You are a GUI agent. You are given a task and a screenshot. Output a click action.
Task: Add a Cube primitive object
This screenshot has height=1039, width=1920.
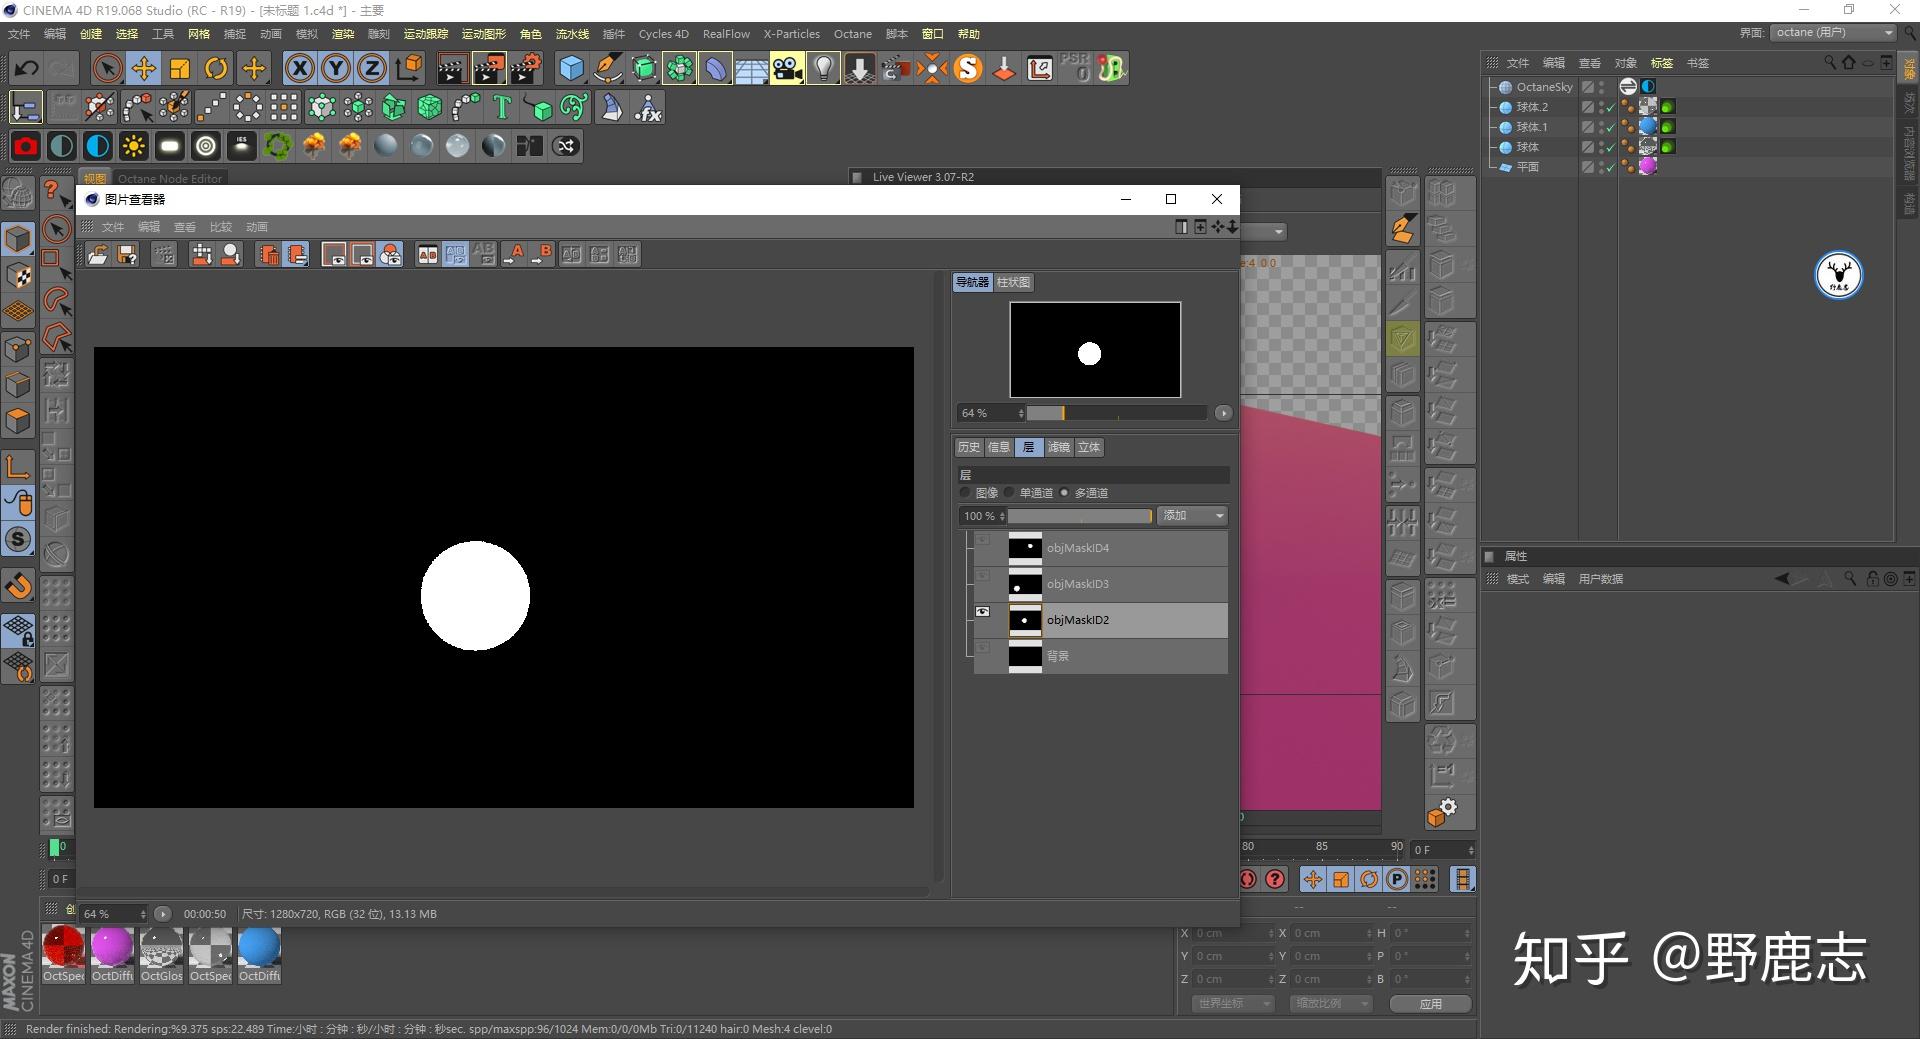click(571, 68)
